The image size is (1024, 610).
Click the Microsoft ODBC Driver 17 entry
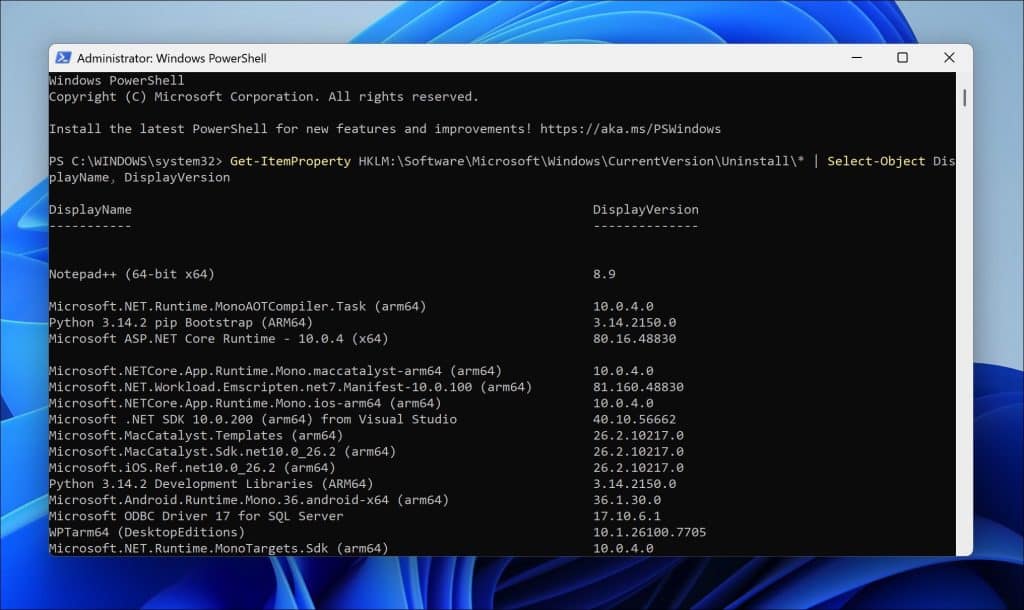[196, 516]
